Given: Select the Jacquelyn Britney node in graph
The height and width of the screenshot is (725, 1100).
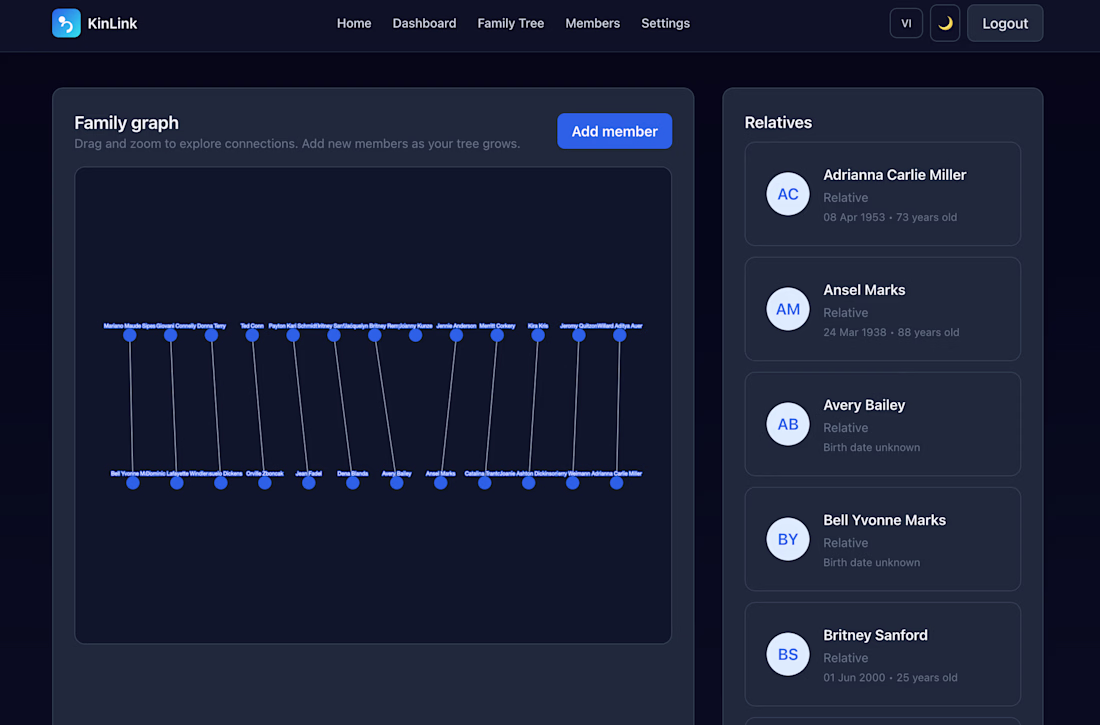Looking at the screenshot, I should click(x=375, y=335).
